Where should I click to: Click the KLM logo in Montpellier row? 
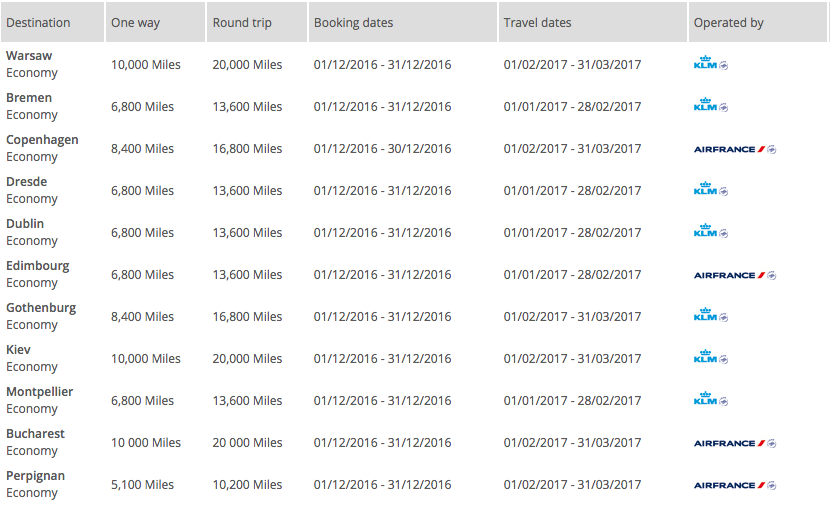point(710,399)
